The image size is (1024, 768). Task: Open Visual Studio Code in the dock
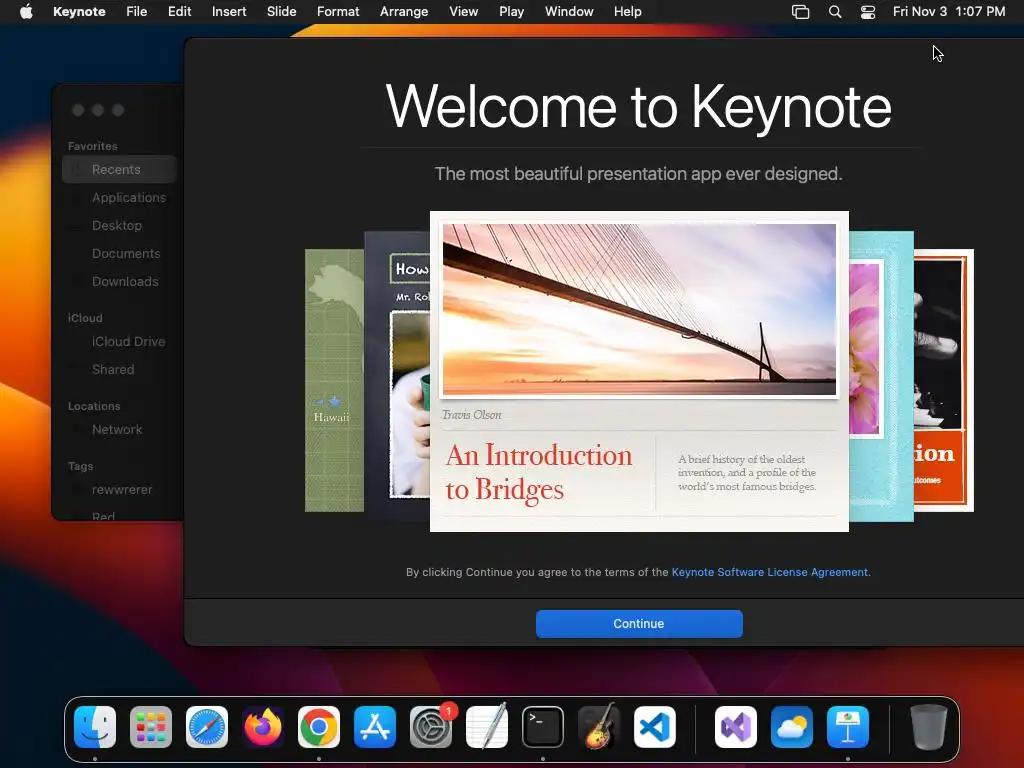[655, 727]
